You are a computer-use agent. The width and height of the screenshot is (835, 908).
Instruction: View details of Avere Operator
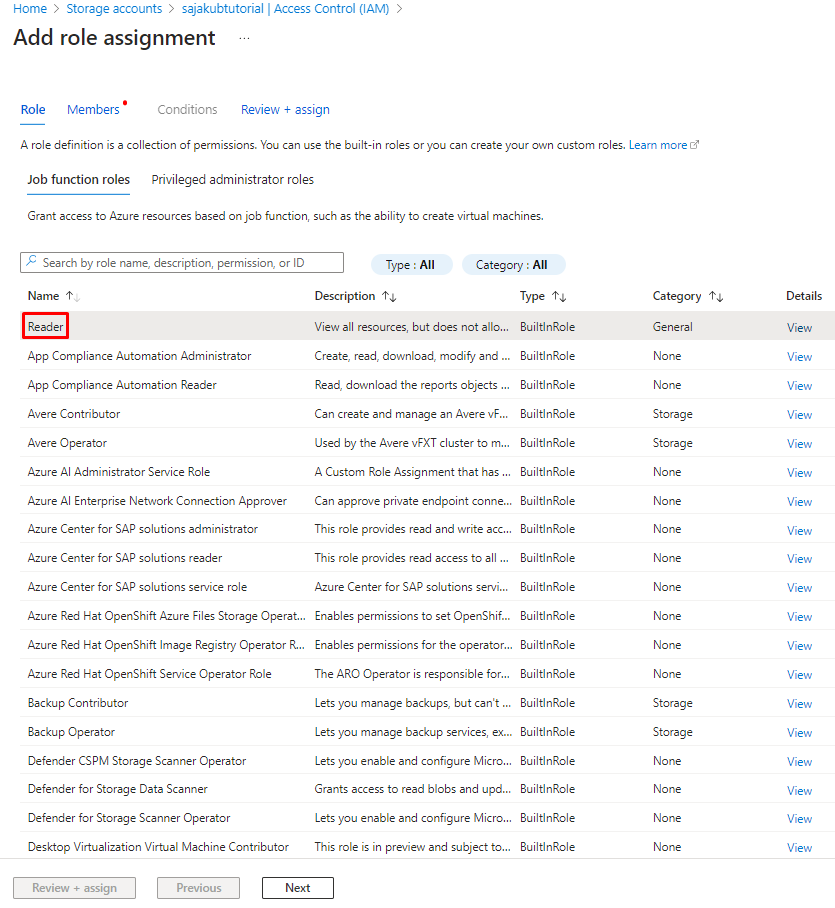point(799,444)
